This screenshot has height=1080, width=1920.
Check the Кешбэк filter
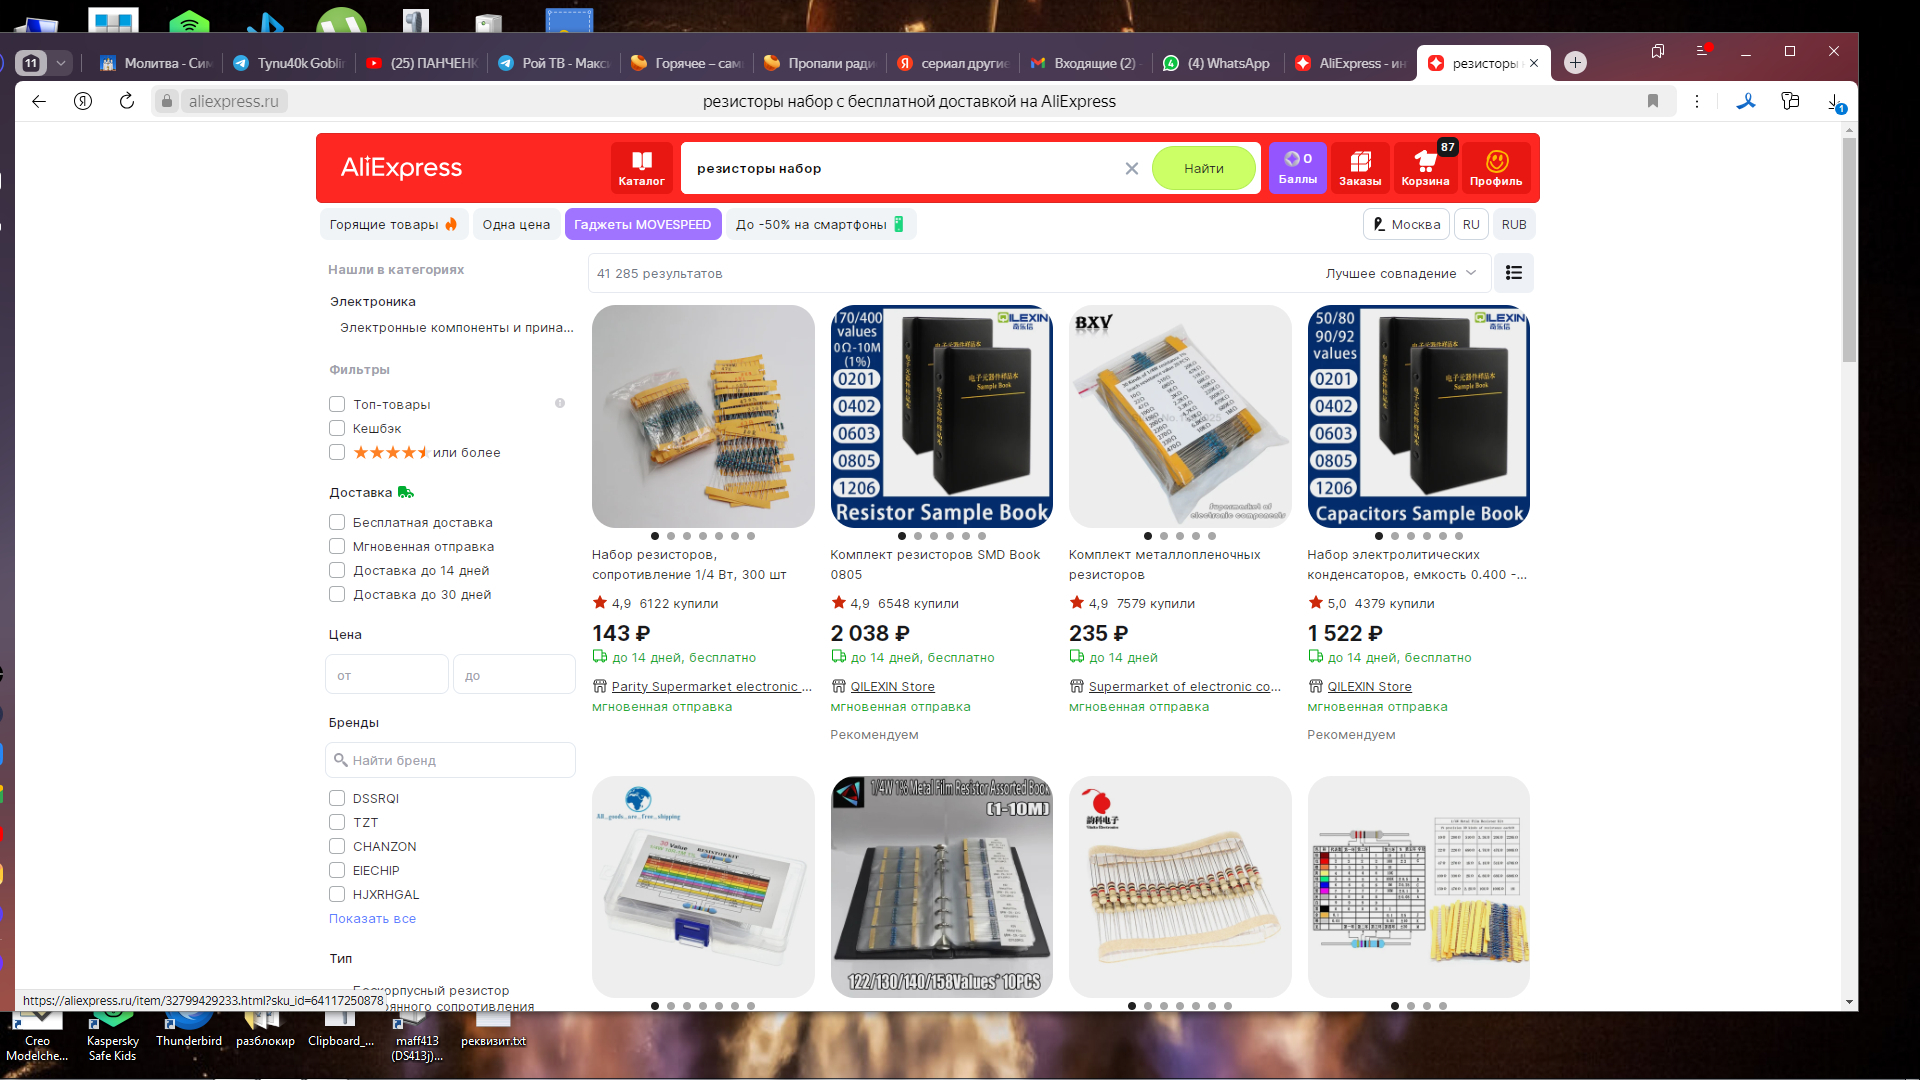[x=337, y=428]
